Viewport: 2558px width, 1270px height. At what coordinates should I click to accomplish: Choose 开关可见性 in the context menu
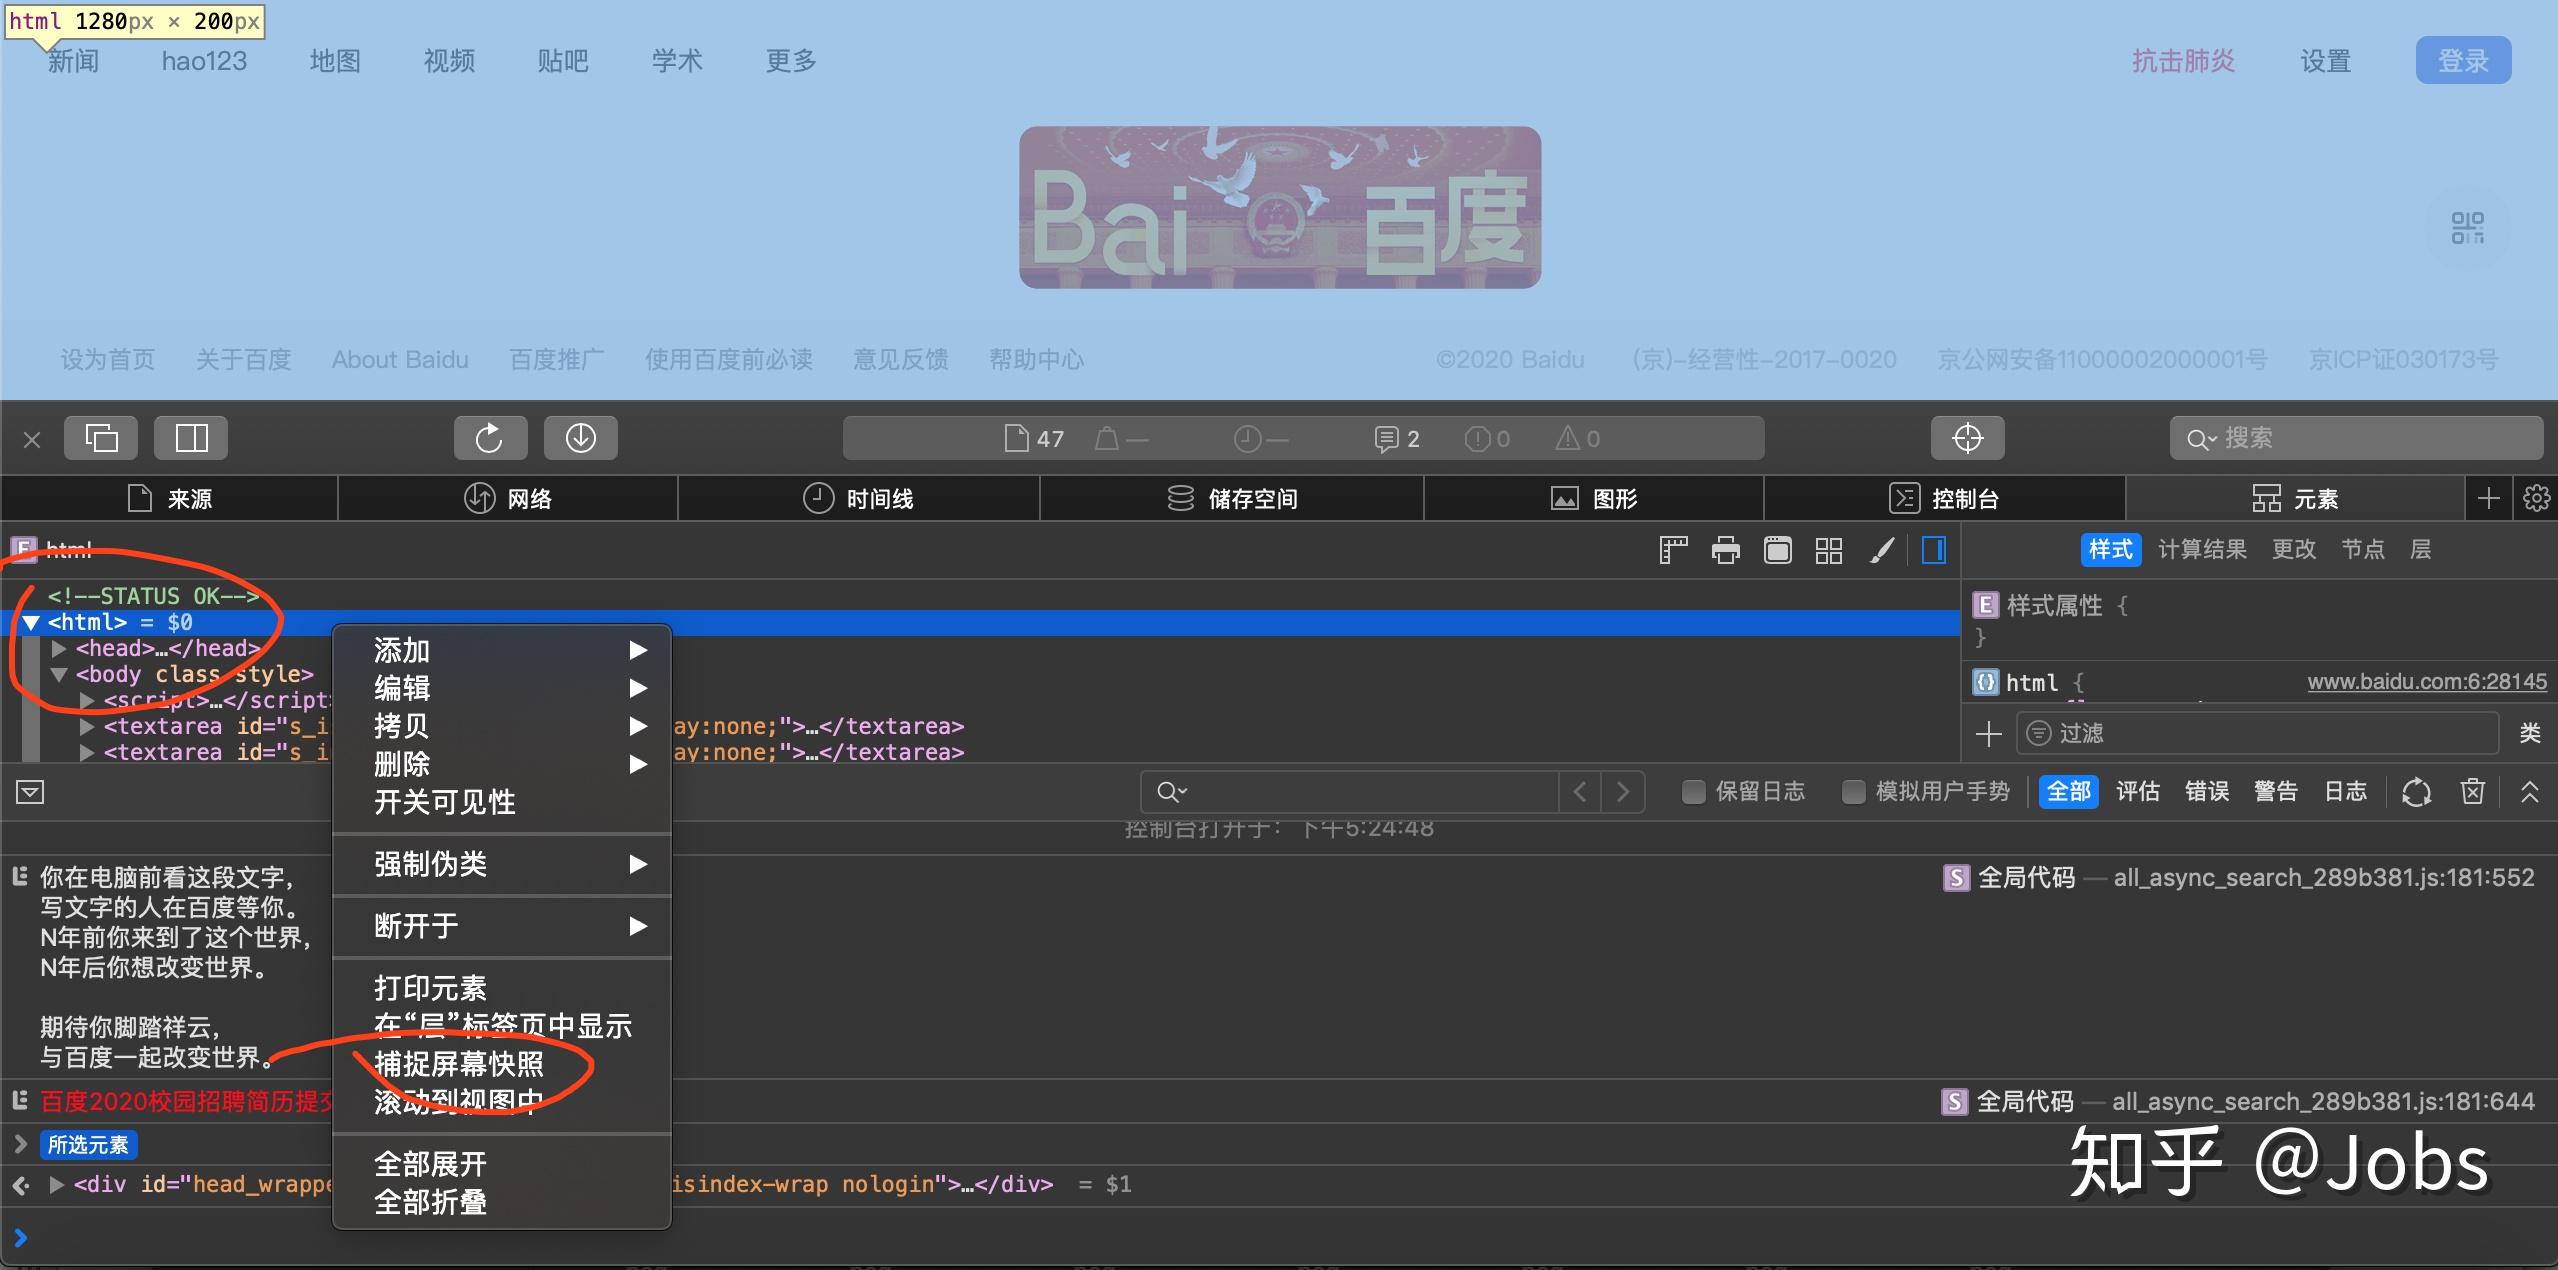tap(501, 802)
